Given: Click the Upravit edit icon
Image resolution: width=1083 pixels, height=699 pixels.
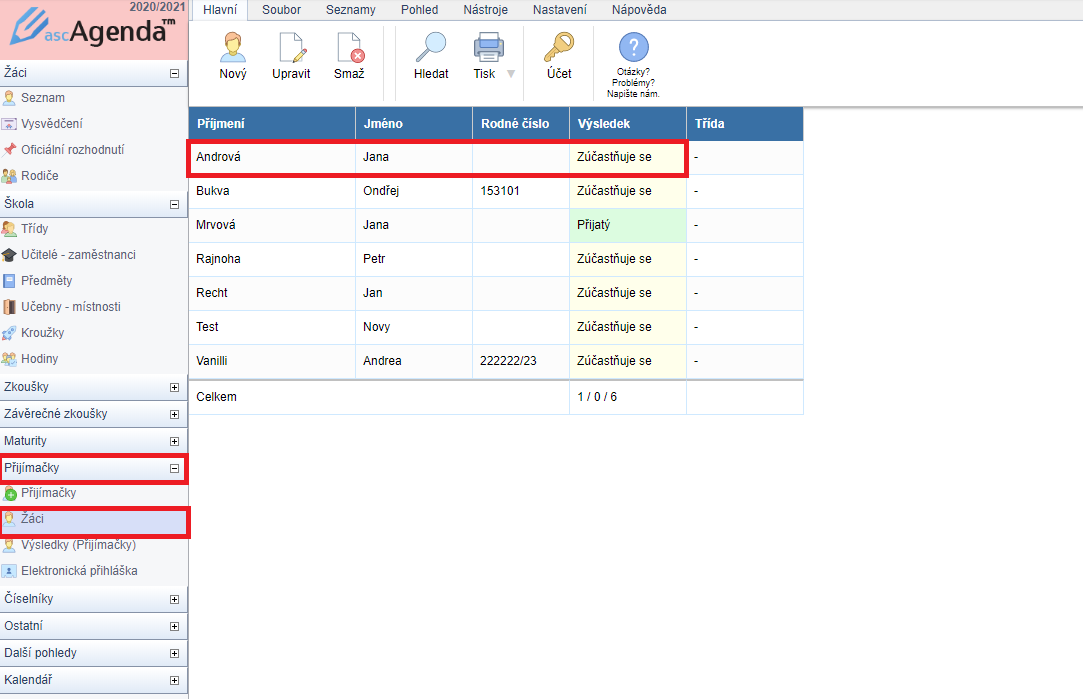Looking at the screenshot, I should click(291, 48).
